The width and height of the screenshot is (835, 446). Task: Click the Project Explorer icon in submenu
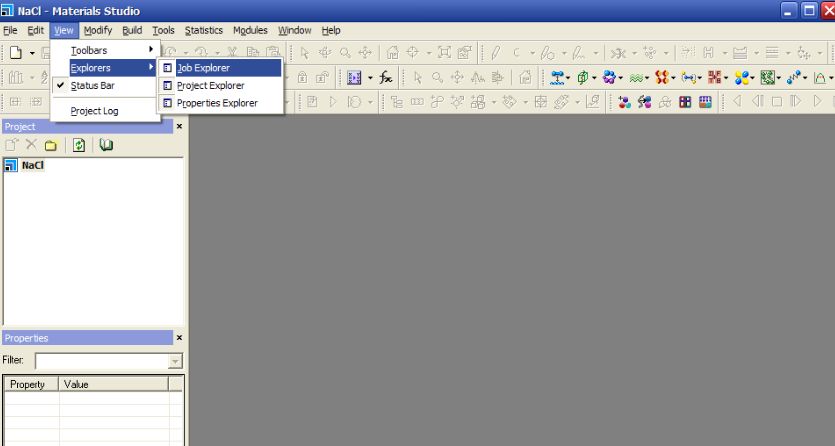[167, 86]
